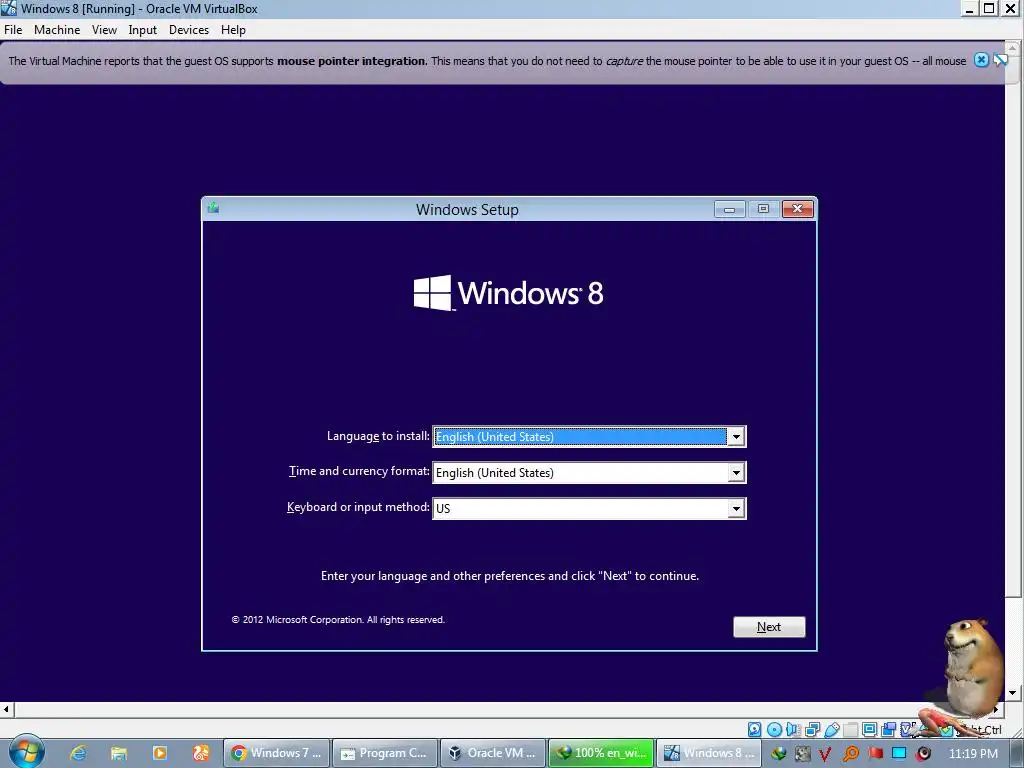The height and width of the screenshot is (768, 1024).
Task: Click the 11:19 PM system clock
Action: pyautogui.click(x=973, y=753)
